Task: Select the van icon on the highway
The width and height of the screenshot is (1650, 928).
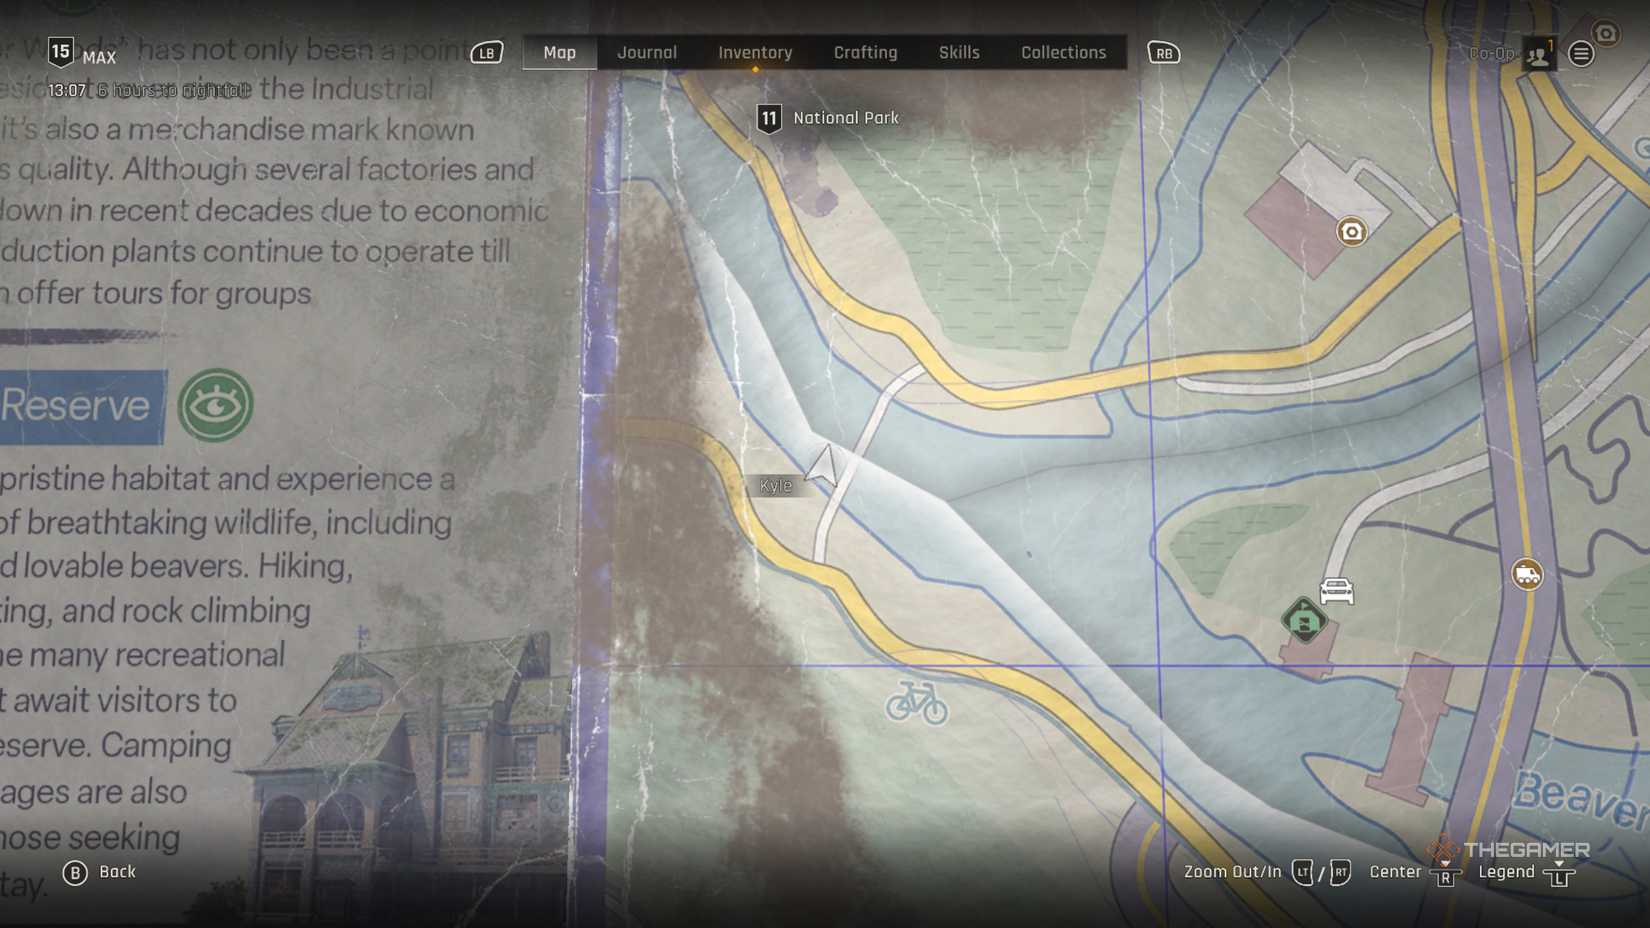Action: tap(1526, 575)
